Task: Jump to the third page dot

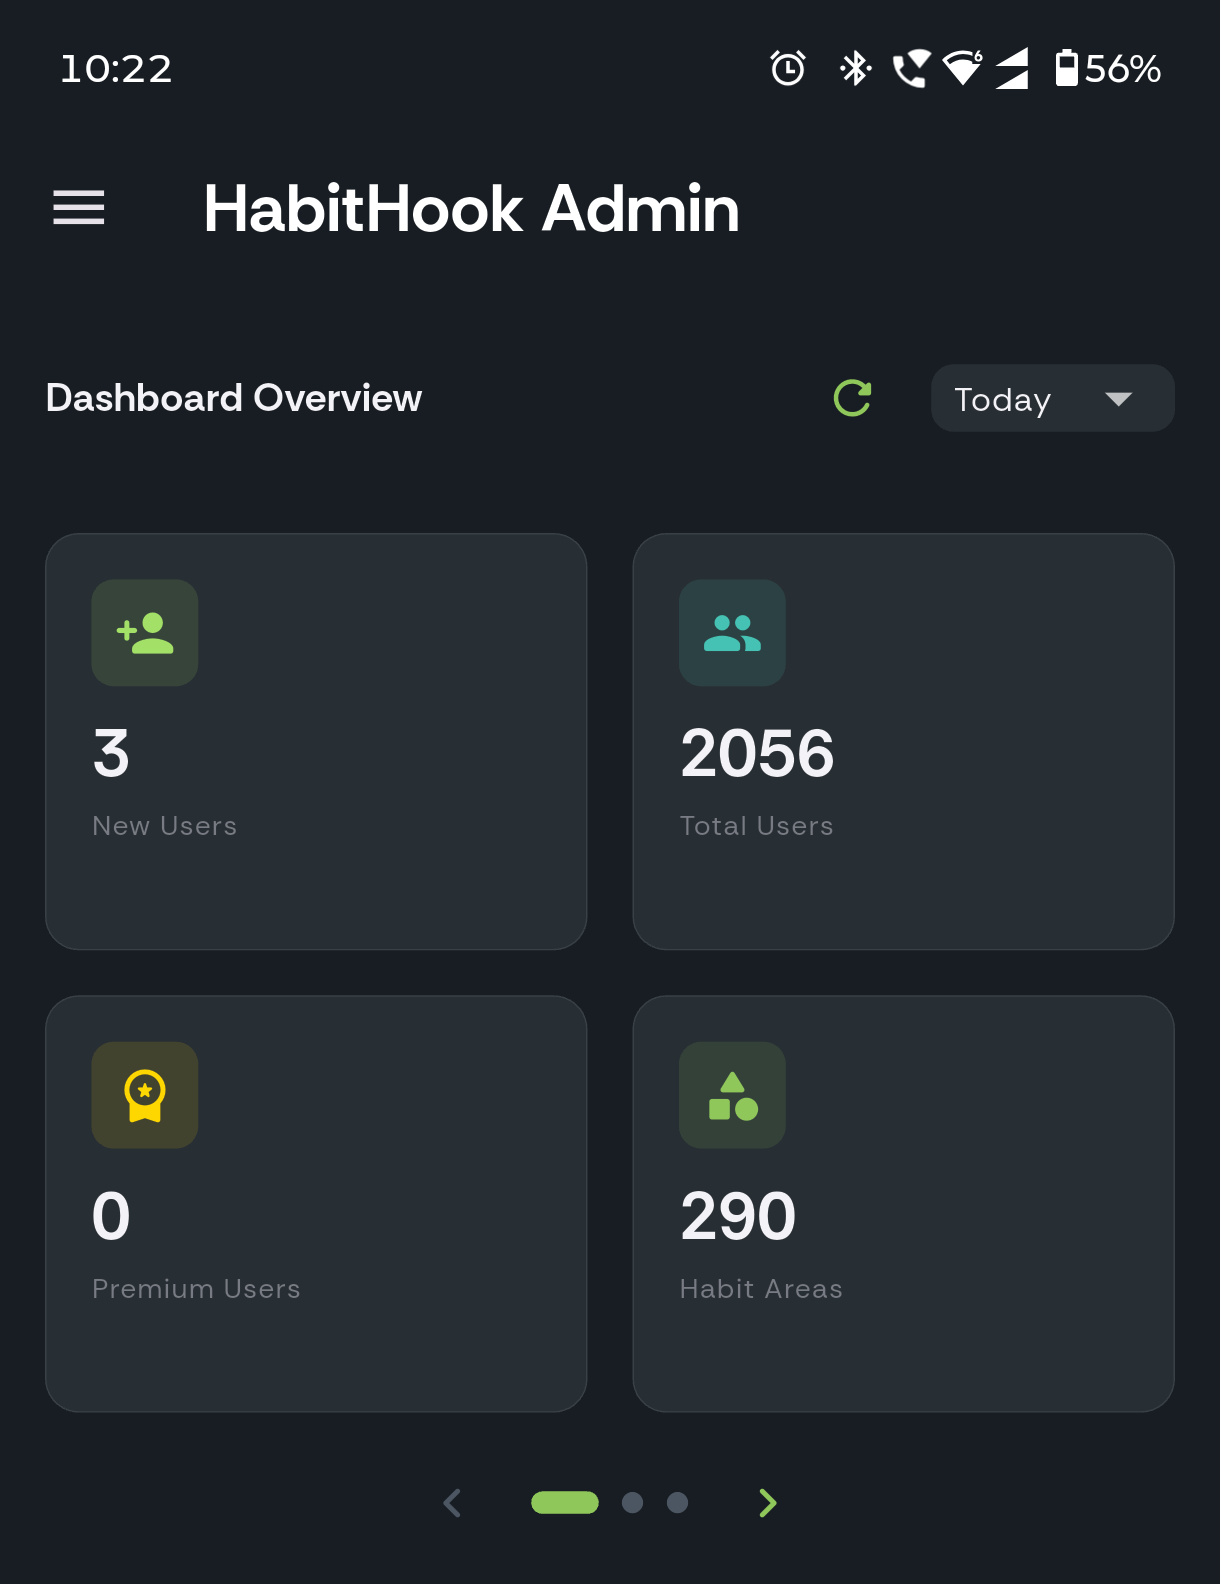Action: pos(677,1502)
